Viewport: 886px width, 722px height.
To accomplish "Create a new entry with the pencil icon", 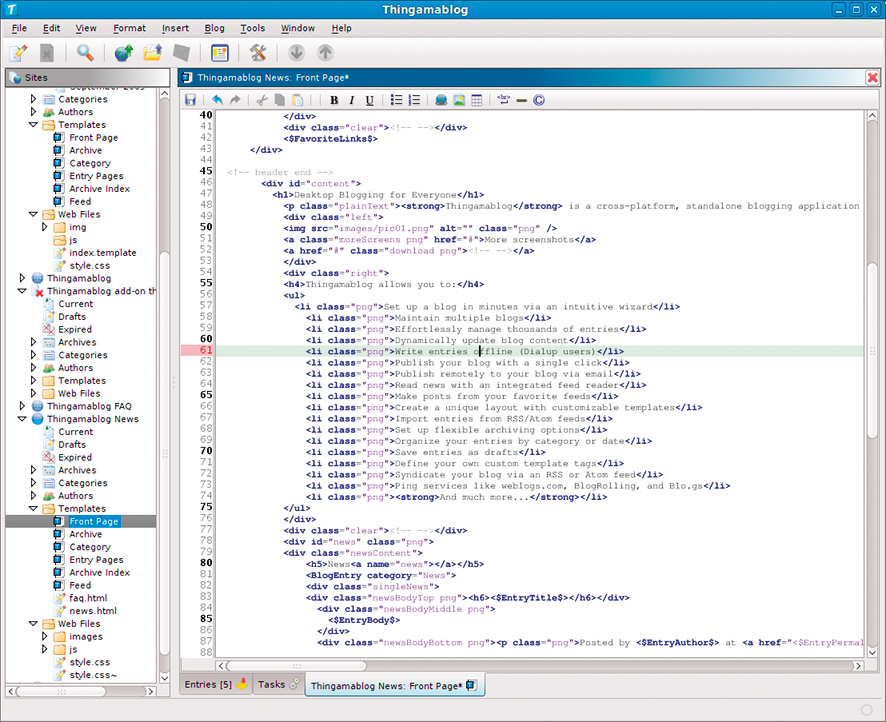I will point(19,53).
